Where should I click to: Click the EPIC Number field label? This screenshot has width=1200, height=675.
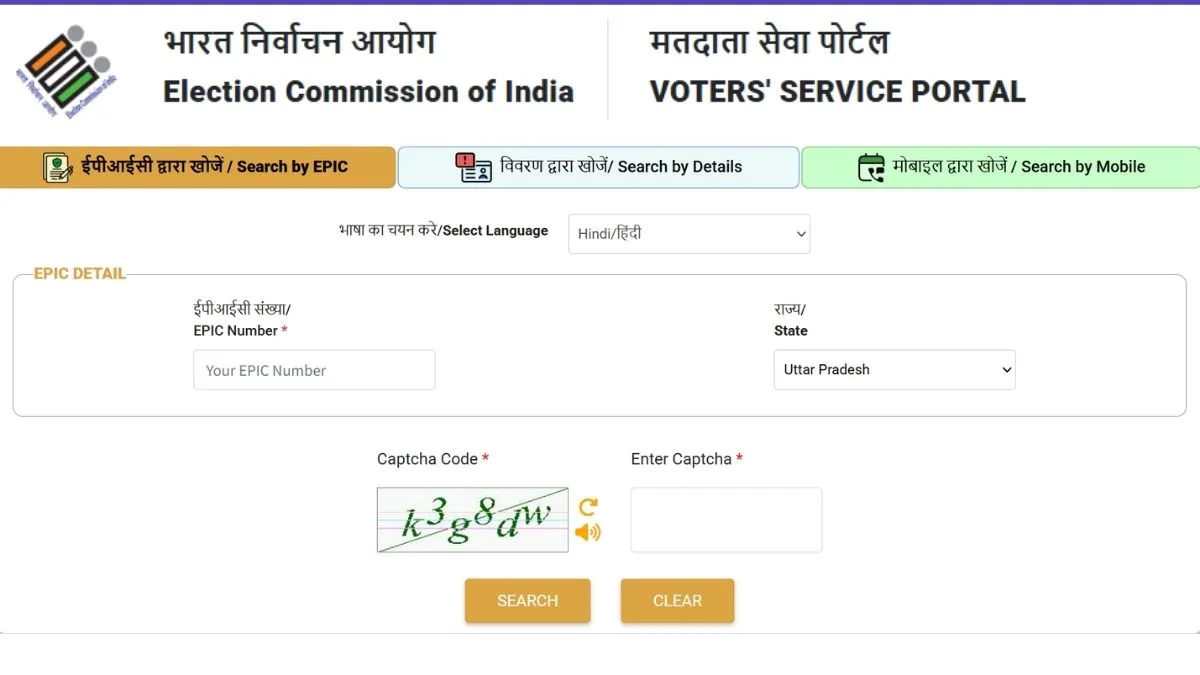(x=236, y=331)
